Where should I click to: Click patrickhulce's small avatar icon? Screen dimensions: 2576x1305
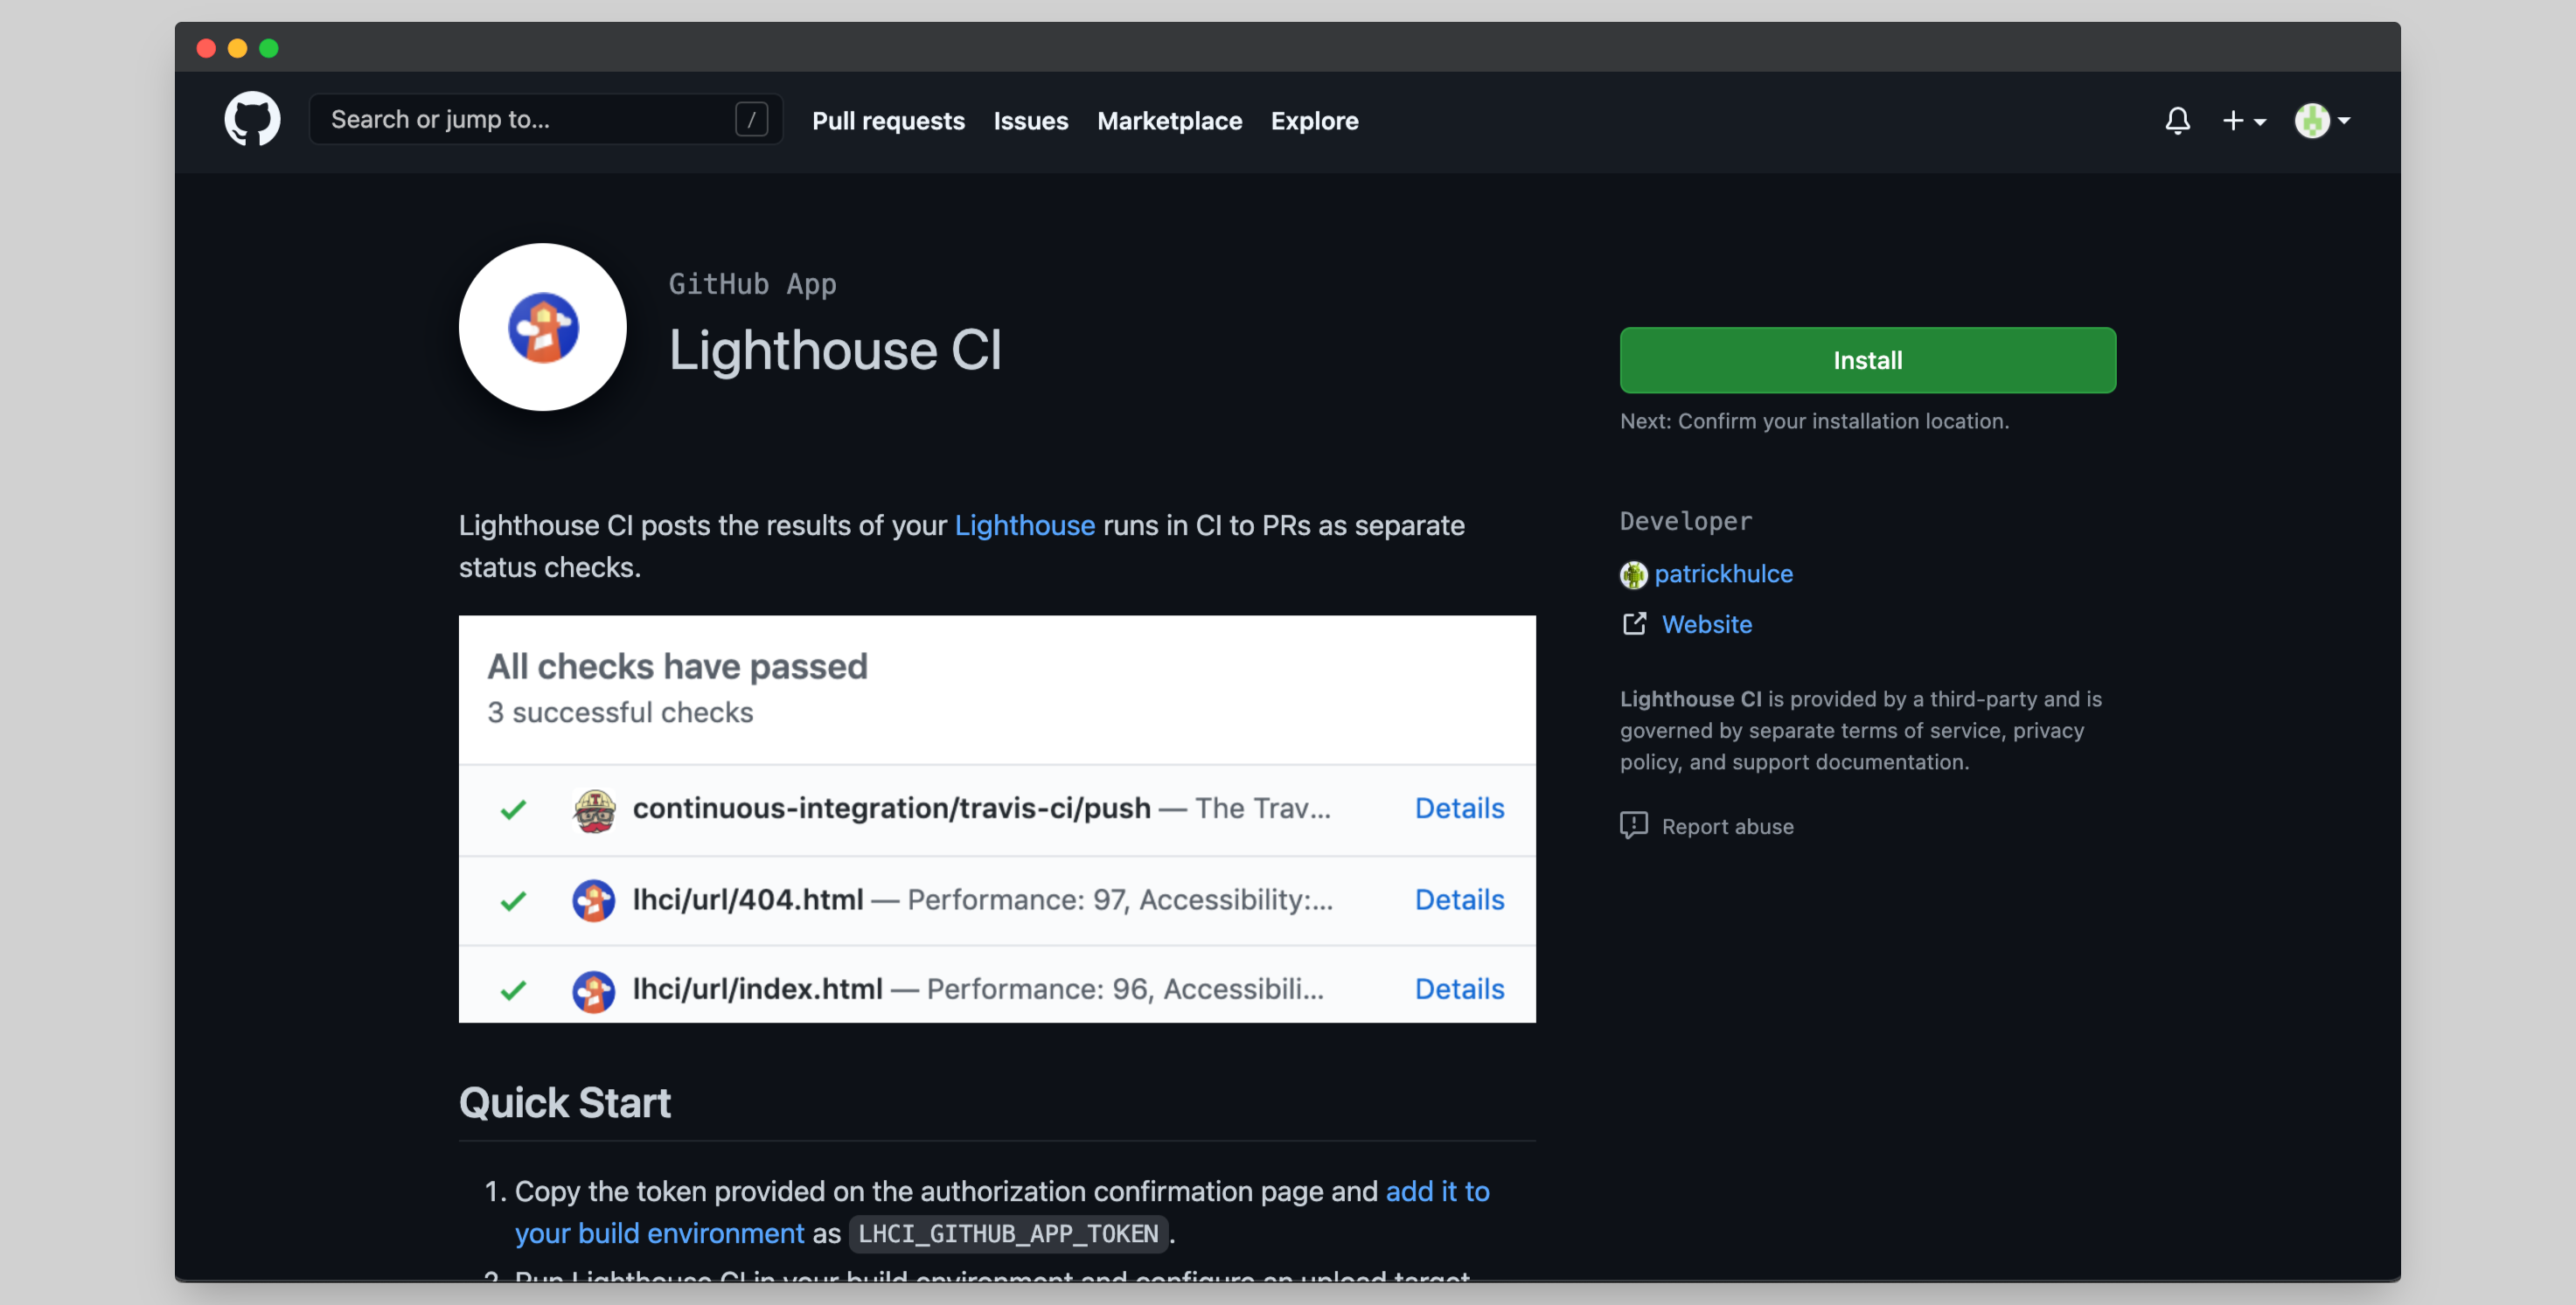[1633, 575]
